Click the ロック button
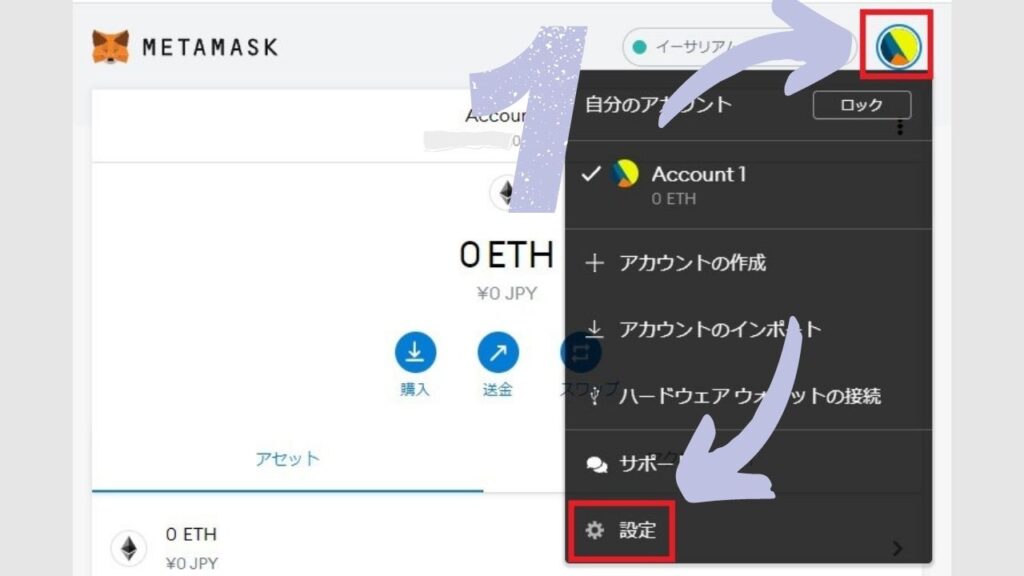This screenshot has width=1024, height=576. (x=862, y=104)
